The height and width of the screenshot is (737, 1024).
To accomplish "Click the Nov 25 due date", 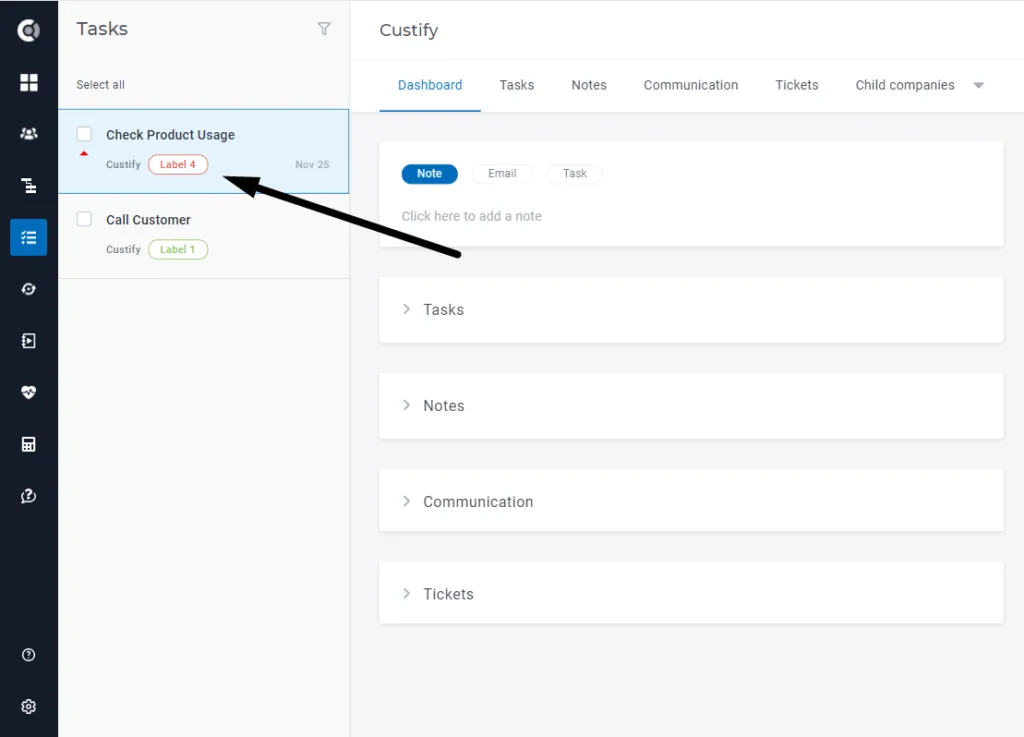I will point(312,165).
